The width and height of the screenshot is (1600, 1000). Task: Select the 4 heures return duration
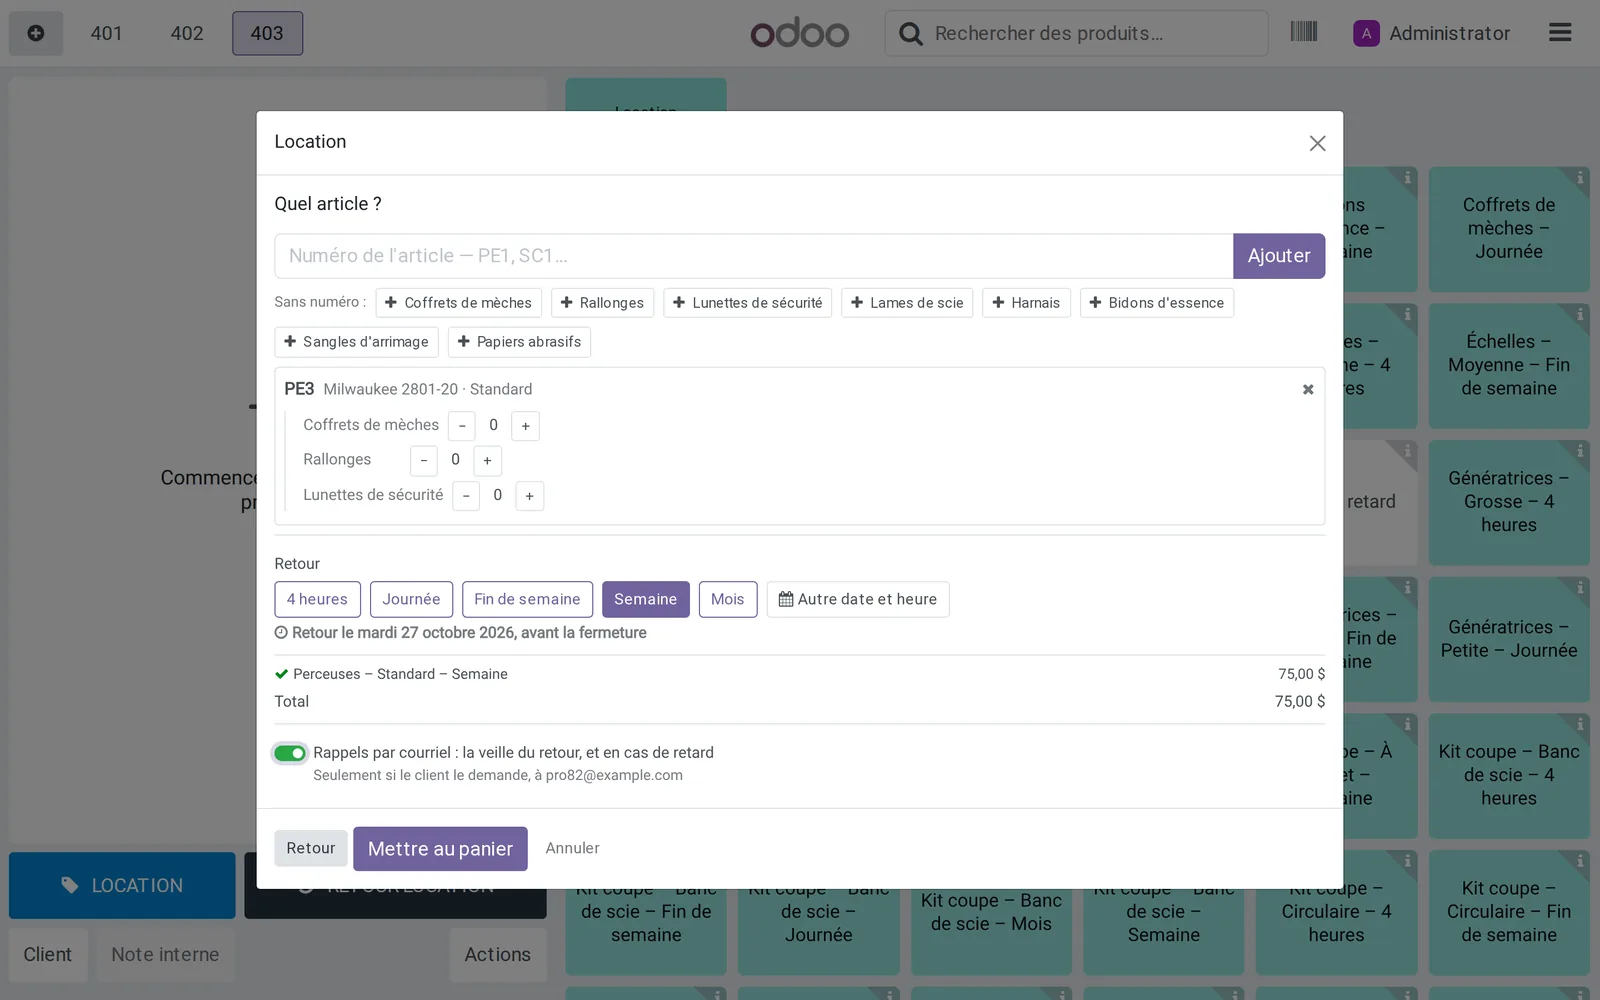pyautogui.click(x=317, y=599)
